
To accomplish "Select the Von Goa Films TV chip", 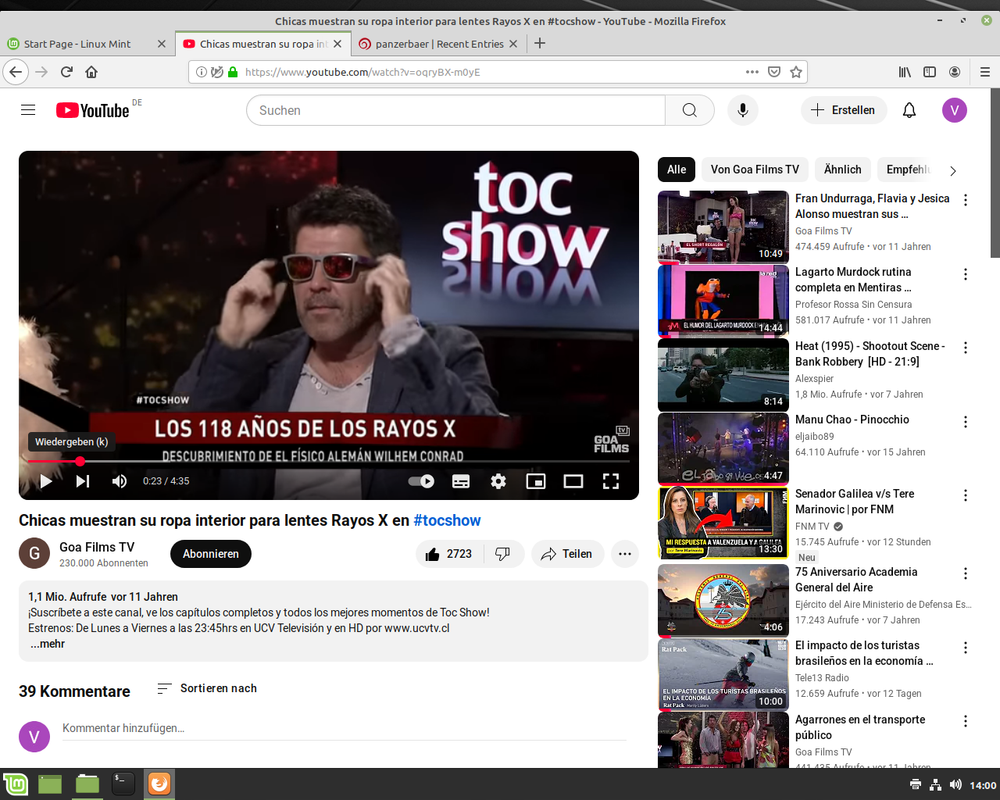I will [754, 170].
